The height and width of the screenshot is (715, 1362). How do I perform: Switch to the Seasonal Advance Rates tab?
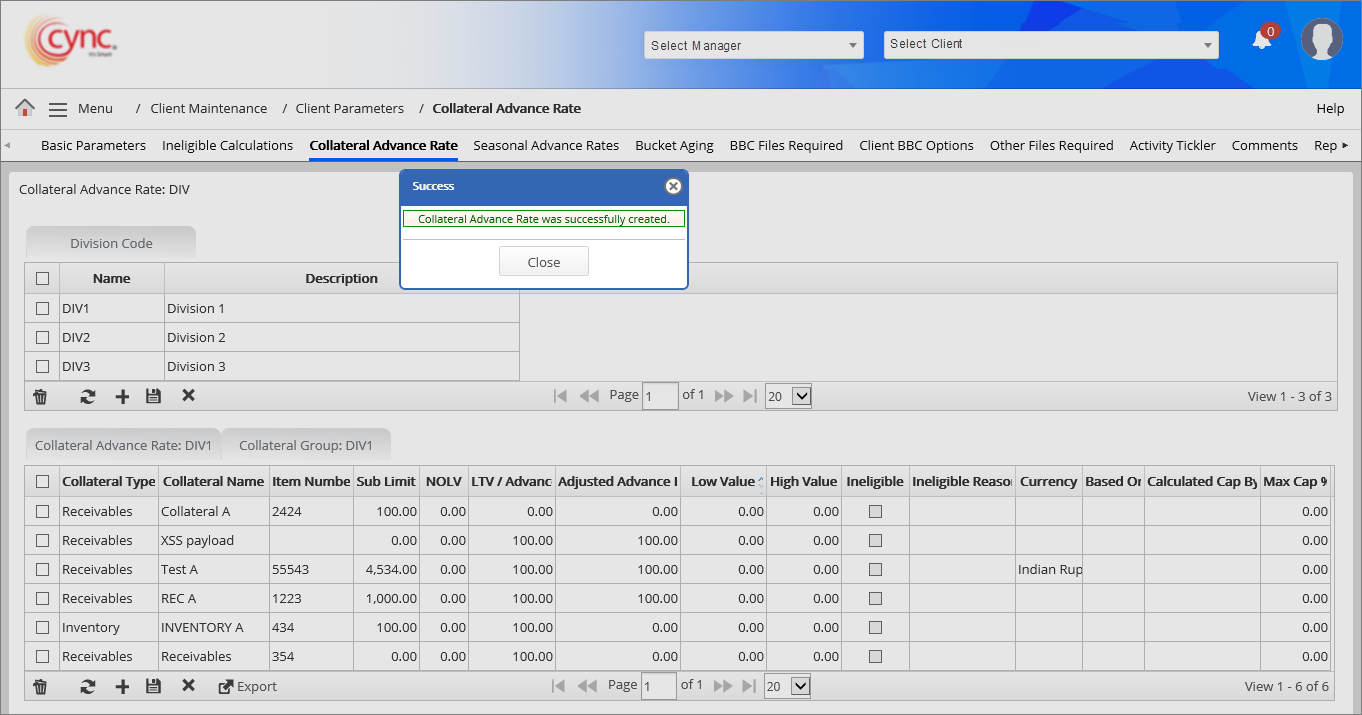coord(546,145)
